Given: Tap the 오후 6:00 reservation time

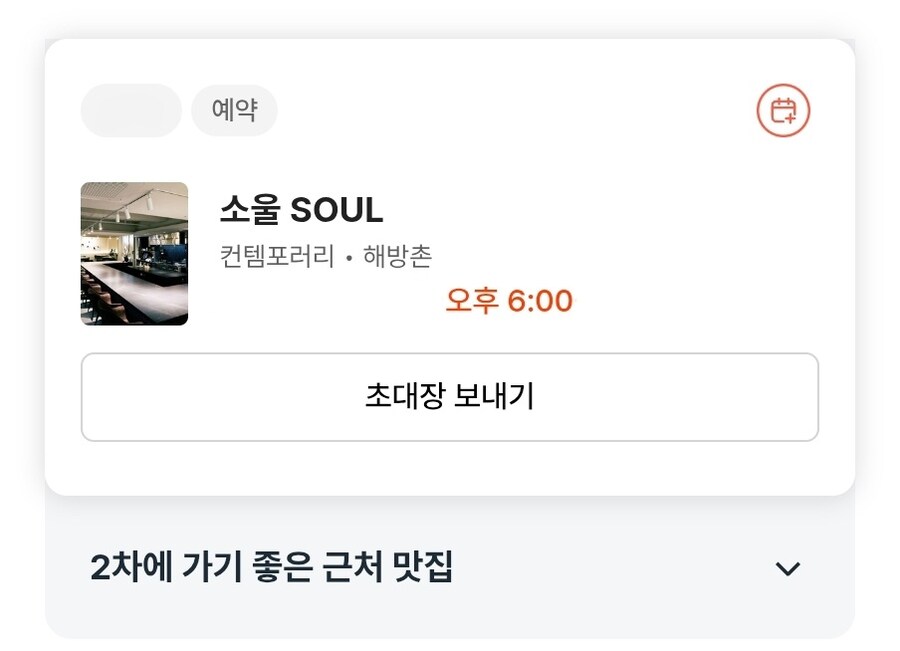Looking at the screenshot, I should [x=508, y=300].
